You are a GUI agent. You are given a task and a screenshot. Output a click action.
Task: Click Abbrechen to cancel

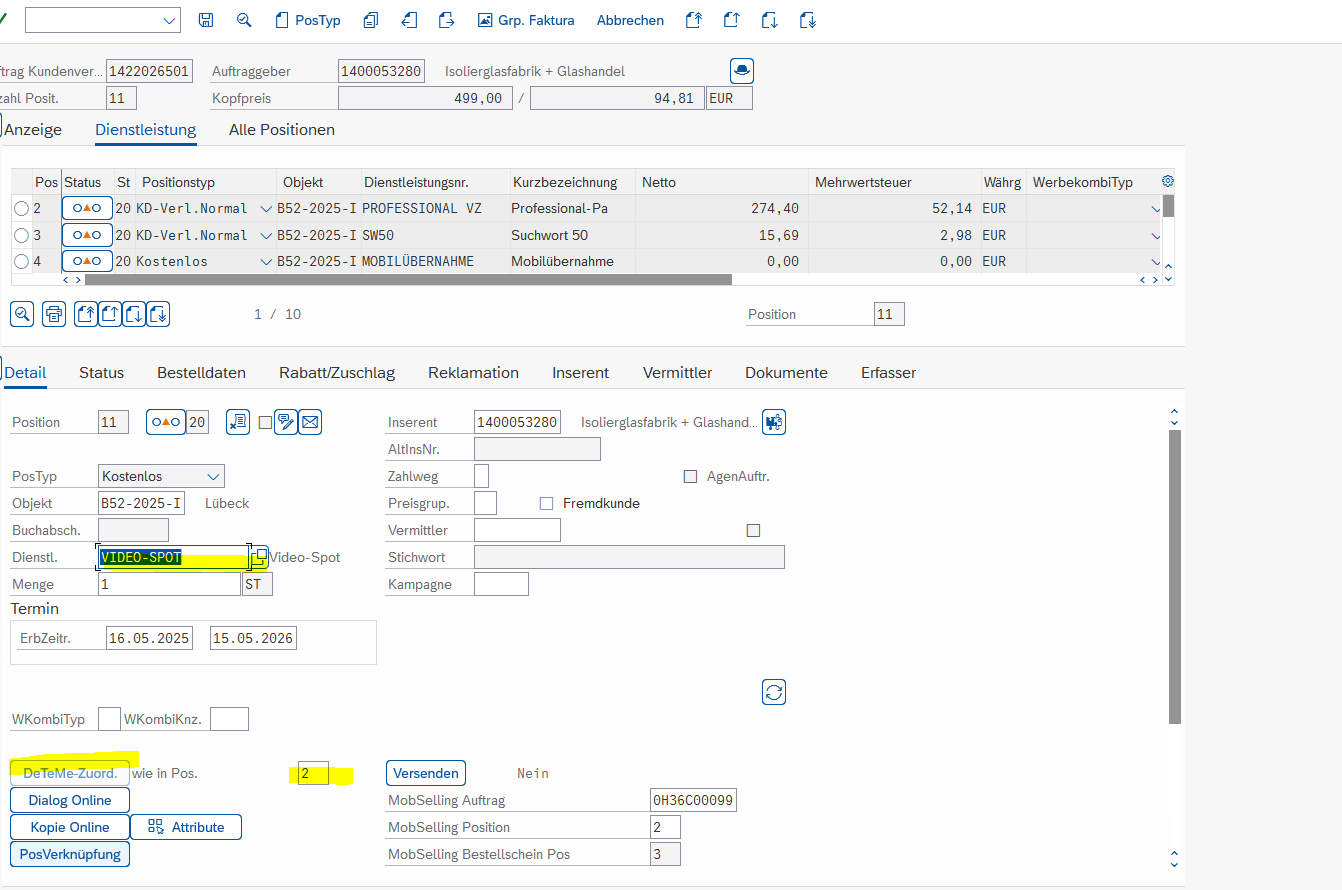[630, 20]
